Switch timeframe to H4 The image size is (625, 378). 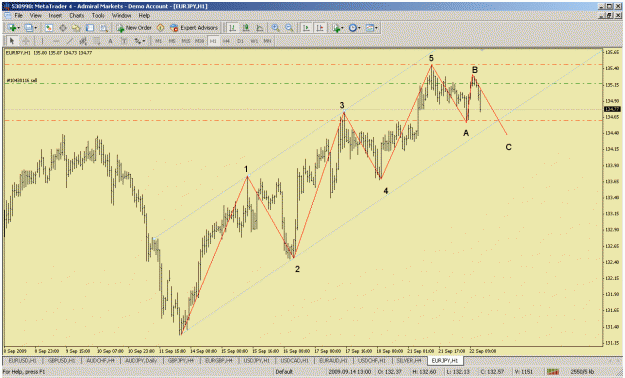(x=226, y=41)
